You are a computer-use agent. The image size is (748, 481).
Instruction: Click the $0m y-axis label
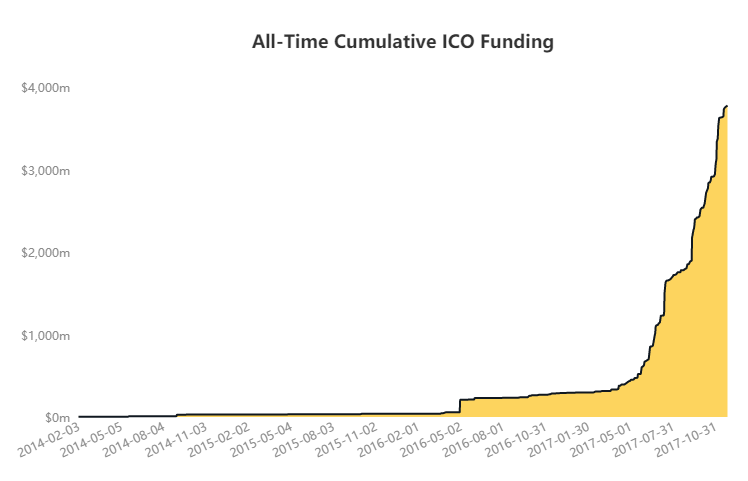pos(55,417)
